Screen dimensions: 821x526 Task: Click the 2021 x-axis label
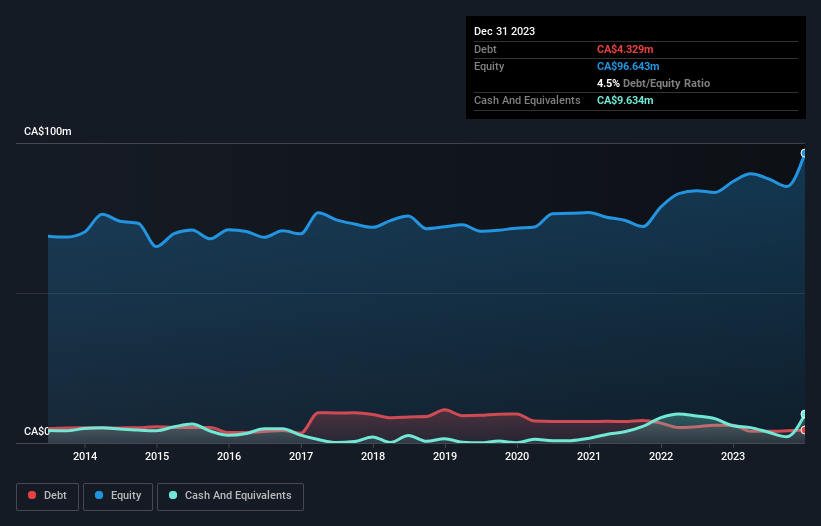pyautogui.click(x=589, y=456)
